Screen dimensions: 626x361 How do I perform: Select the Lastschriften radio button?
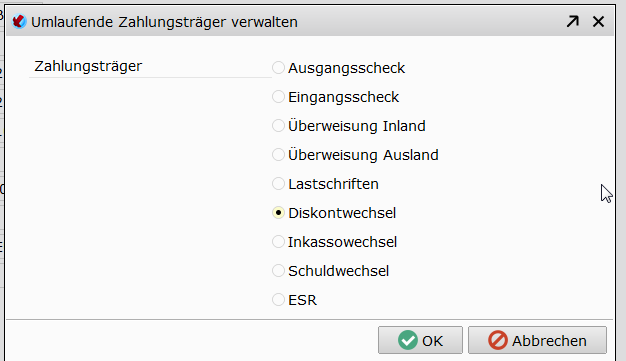click(x=278, y=184)
